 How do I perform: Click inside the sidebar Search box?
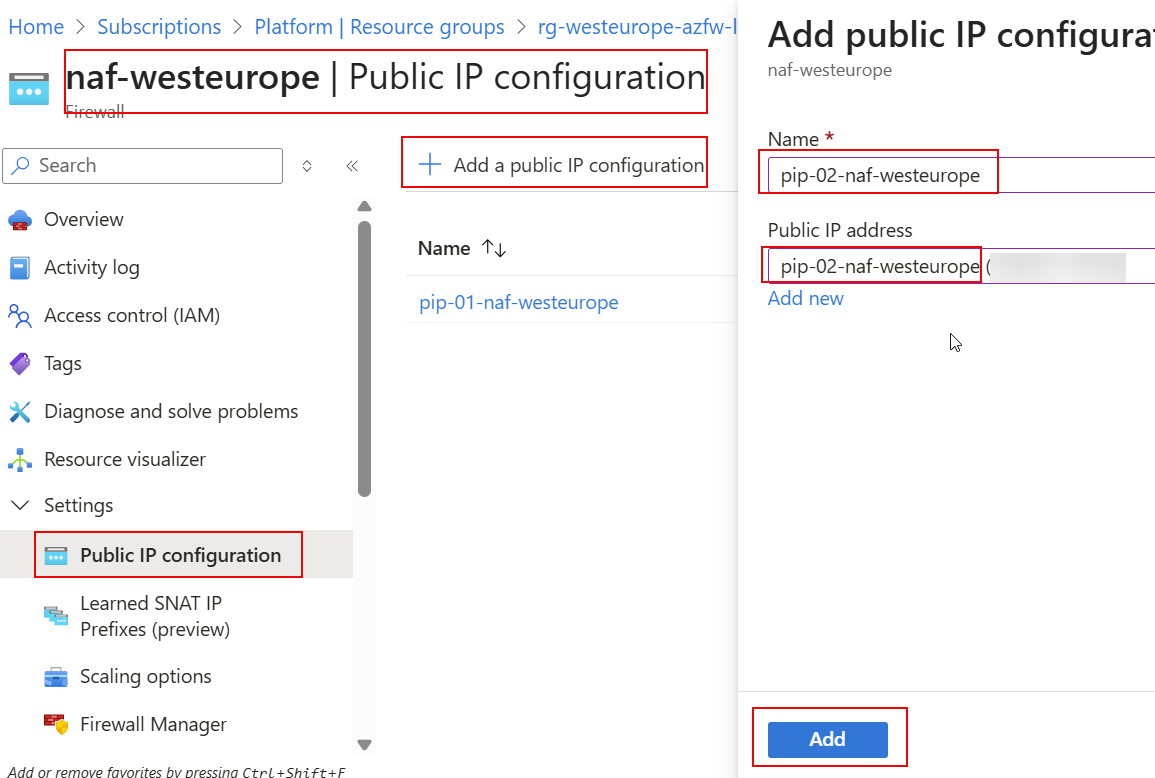click(x=143, y=165)
